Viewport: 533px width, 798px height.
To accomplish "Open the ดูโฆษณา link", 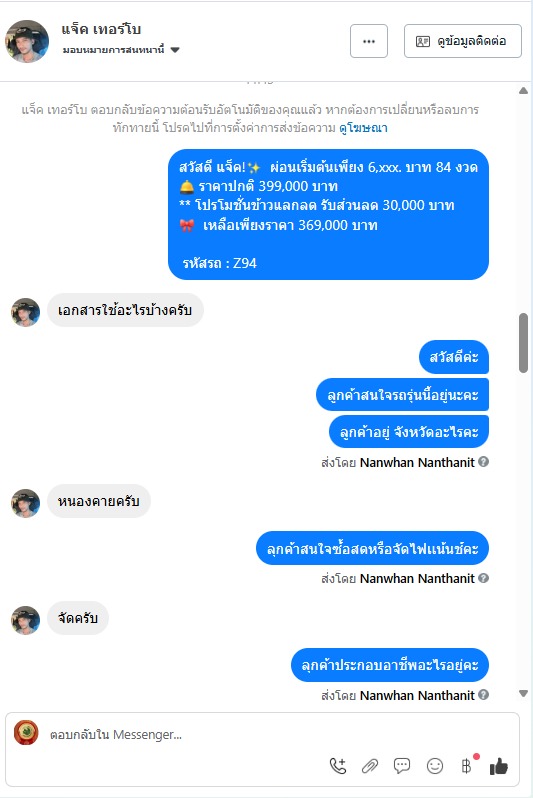I will pos(363,128).
